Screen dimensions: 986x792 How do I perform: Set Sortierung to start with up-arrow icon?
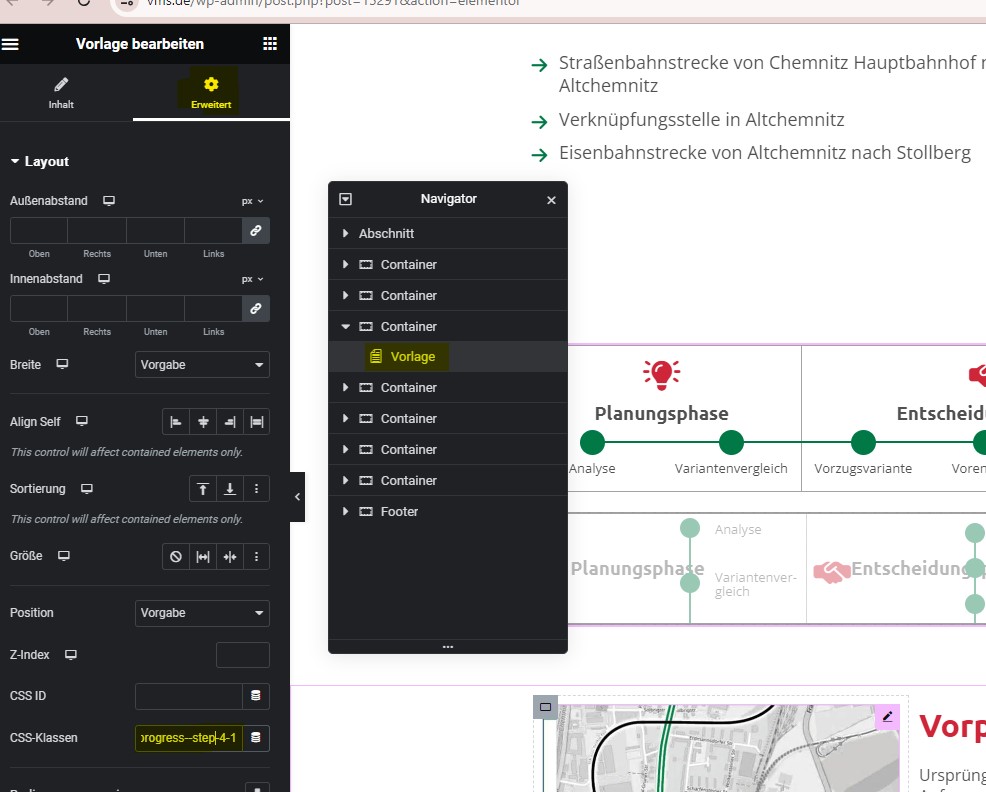[203, 489]
